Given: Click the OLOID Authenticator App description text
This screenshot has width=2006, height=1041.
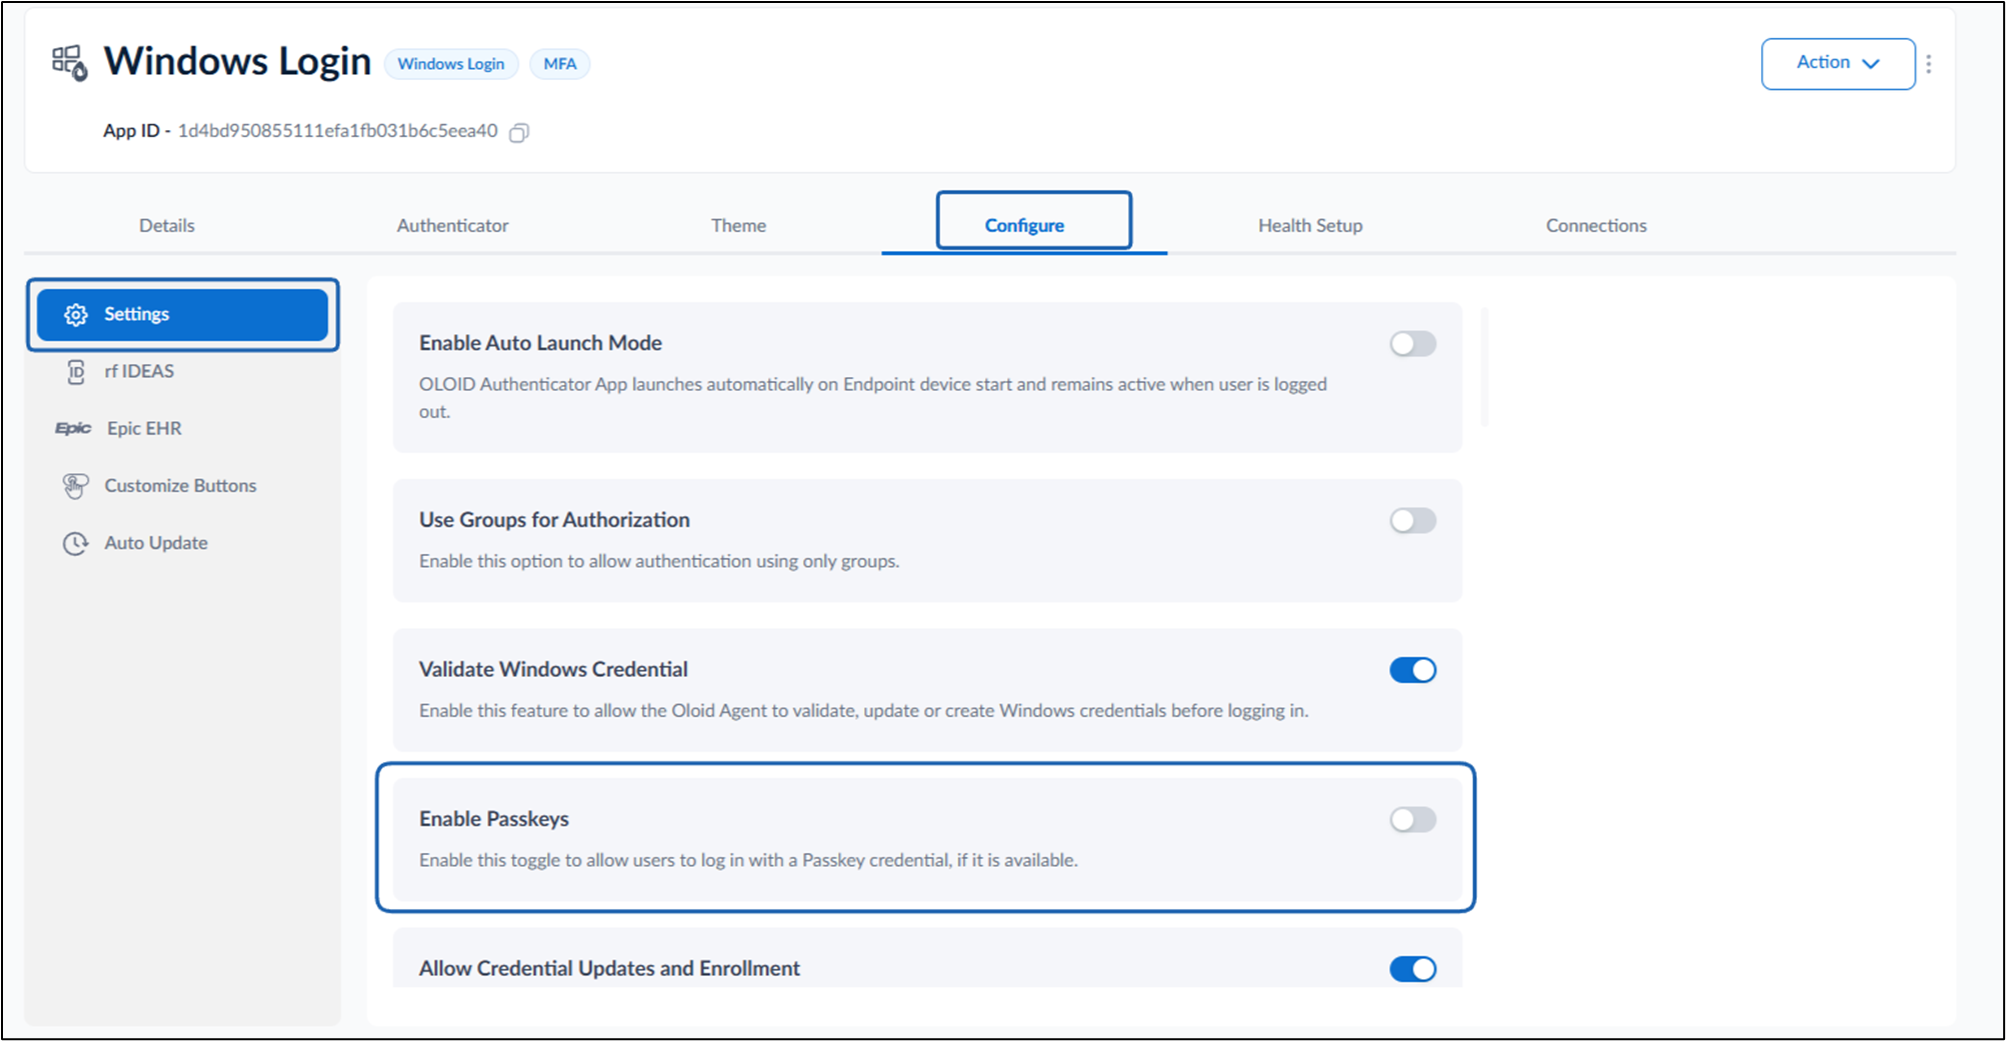Looking at the screenshot, I should [873, 398].
